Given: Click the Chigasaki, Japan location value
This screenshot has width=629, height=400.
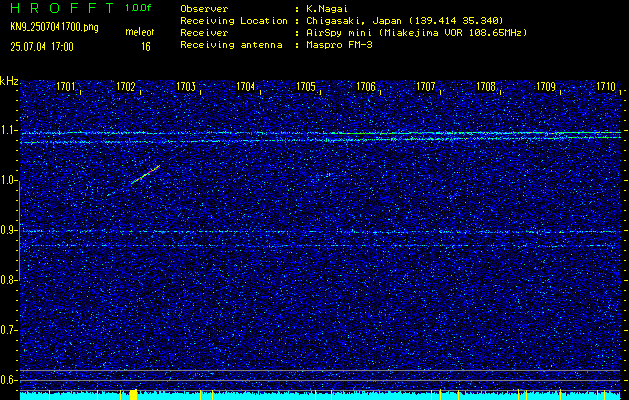Looking at the screenshot, I should click(x=404, y=21).
